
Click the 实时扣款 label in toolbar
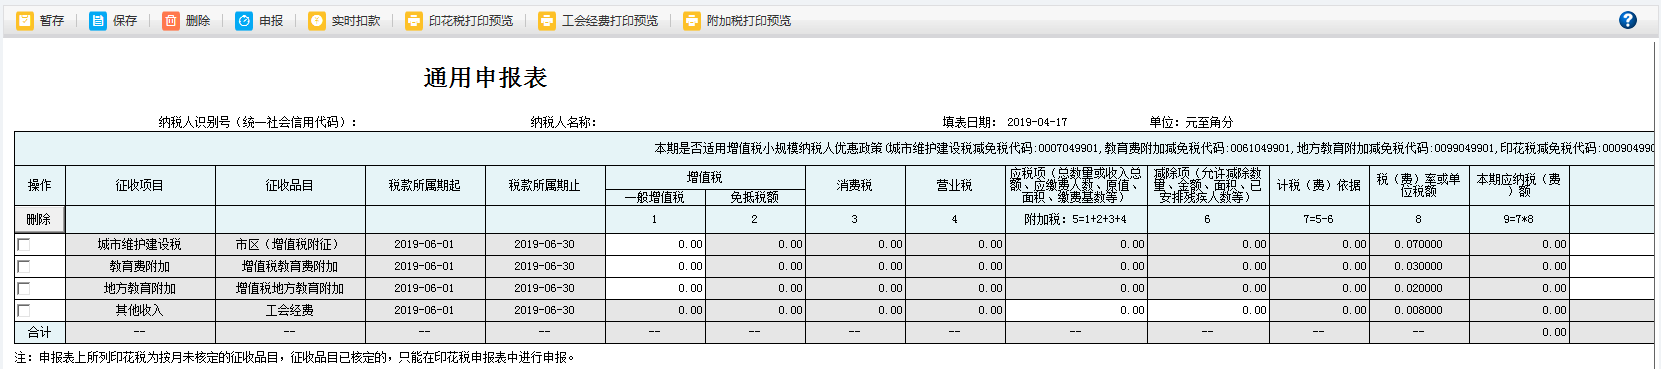356,20
